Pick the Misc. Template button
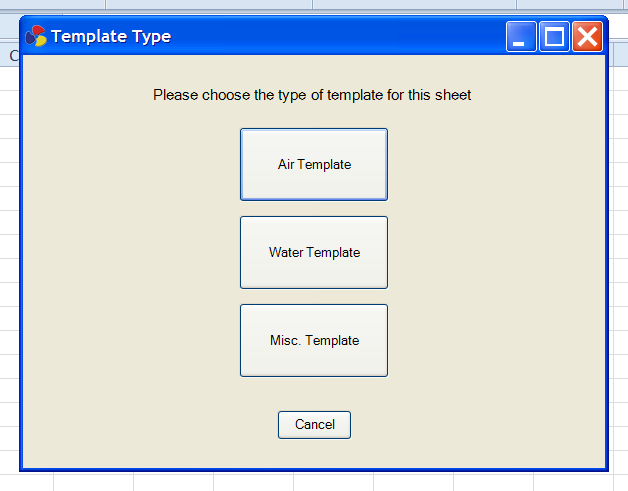This screenshot has height=491, width=628. tap(314, 340)
